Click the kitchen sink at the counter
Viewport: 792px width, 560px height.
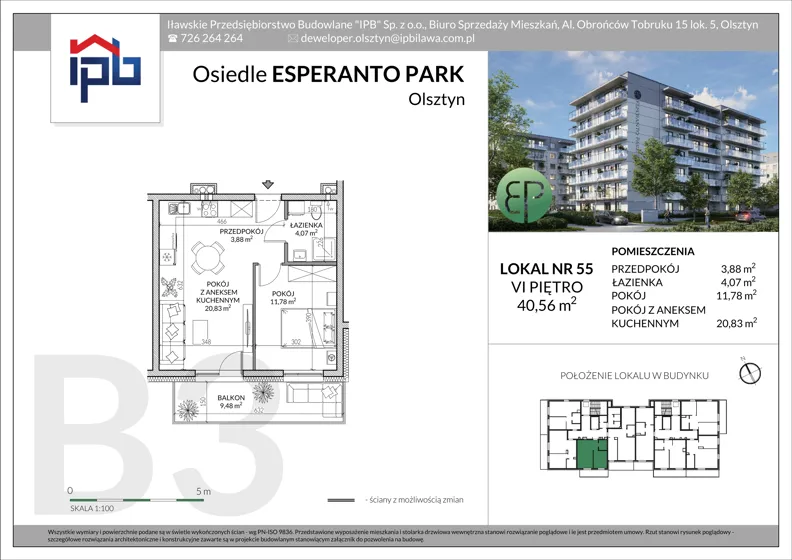(x=179, y=208)
